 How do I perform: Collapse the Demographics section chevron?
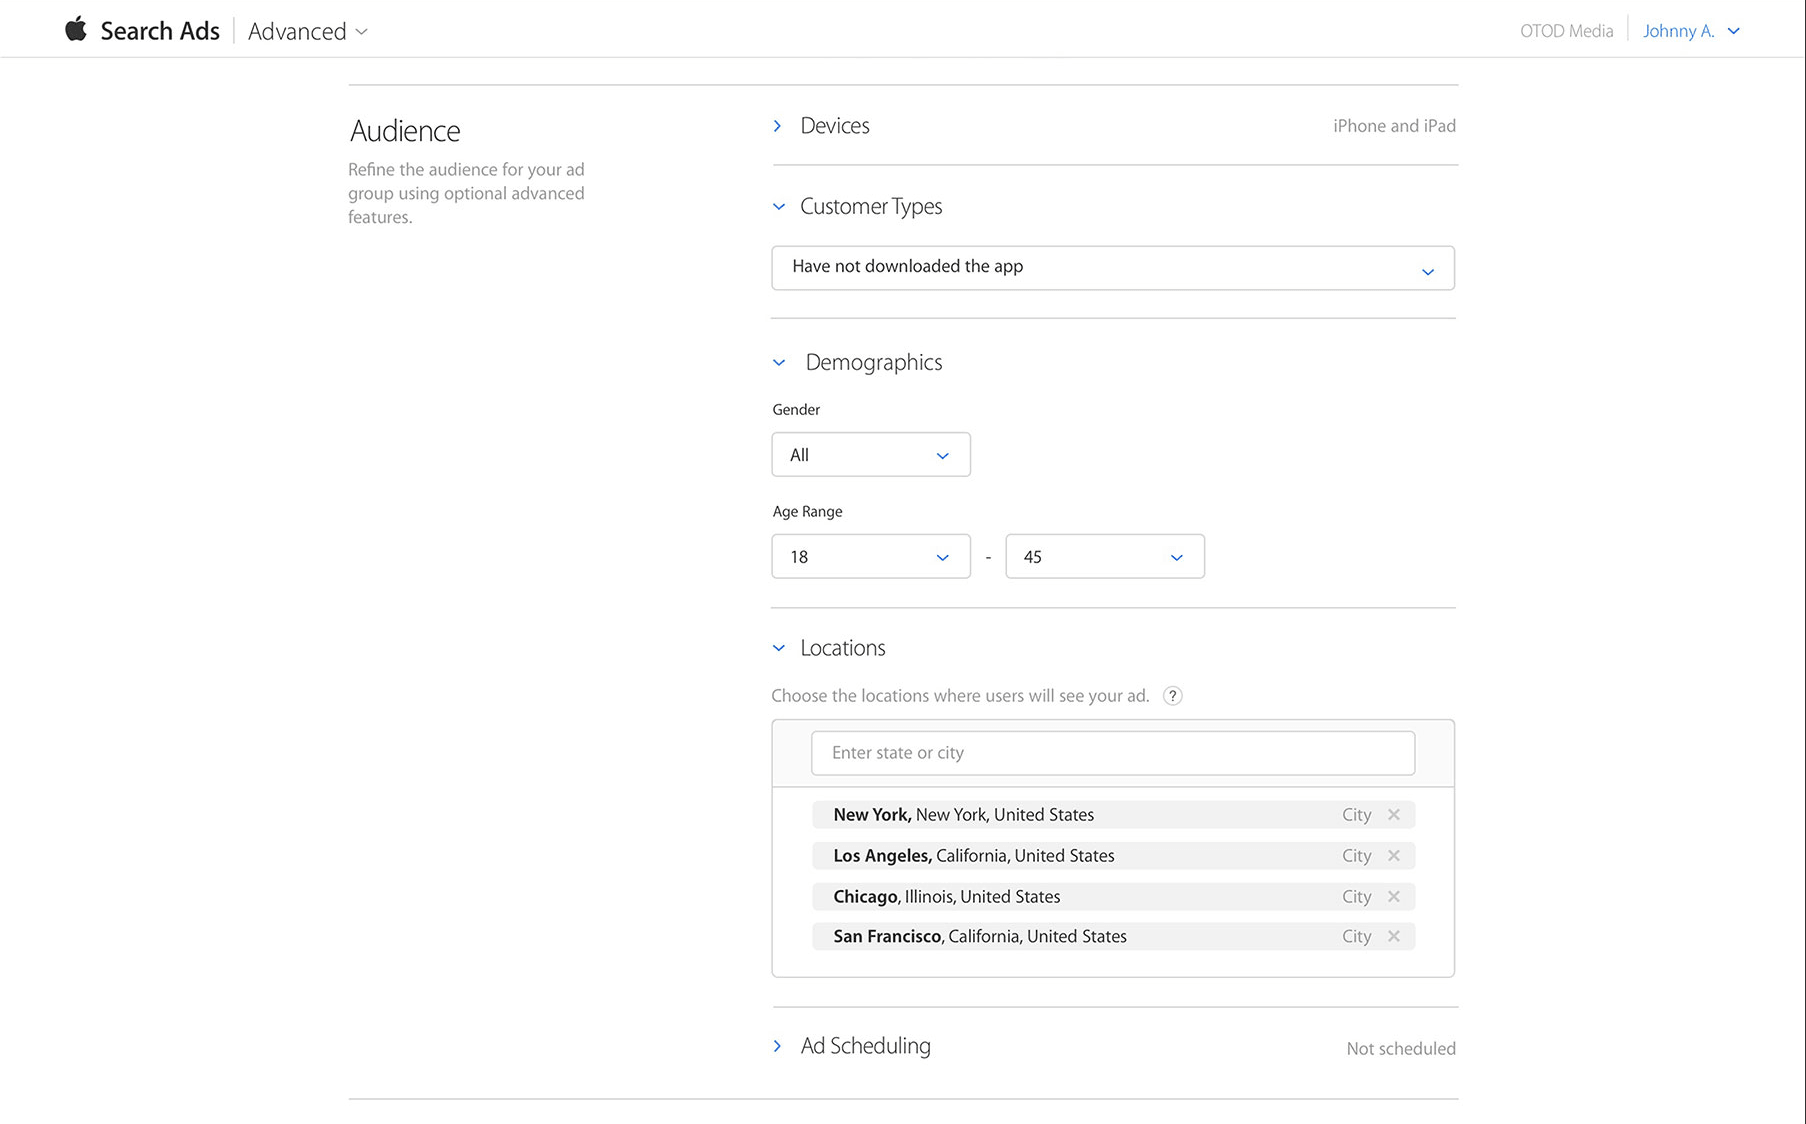point(779,363)
